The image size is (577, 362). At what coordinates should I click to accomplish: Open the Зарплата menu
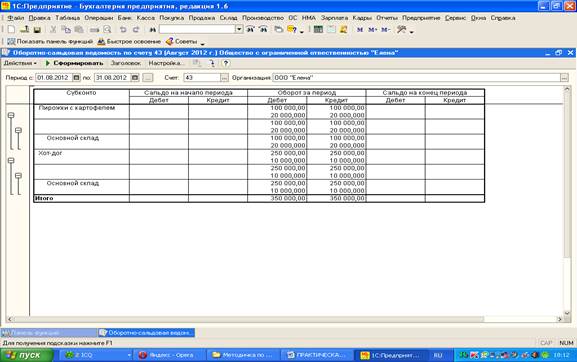click(x=334, y=18)
